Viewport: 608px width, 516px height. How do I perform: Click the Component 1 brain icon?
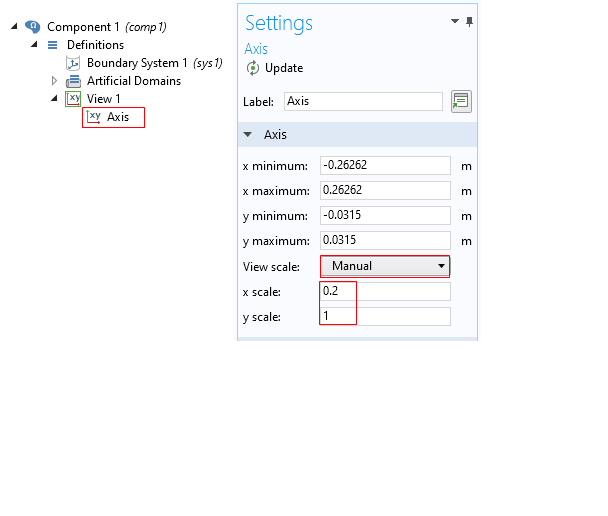pos(33,27)
